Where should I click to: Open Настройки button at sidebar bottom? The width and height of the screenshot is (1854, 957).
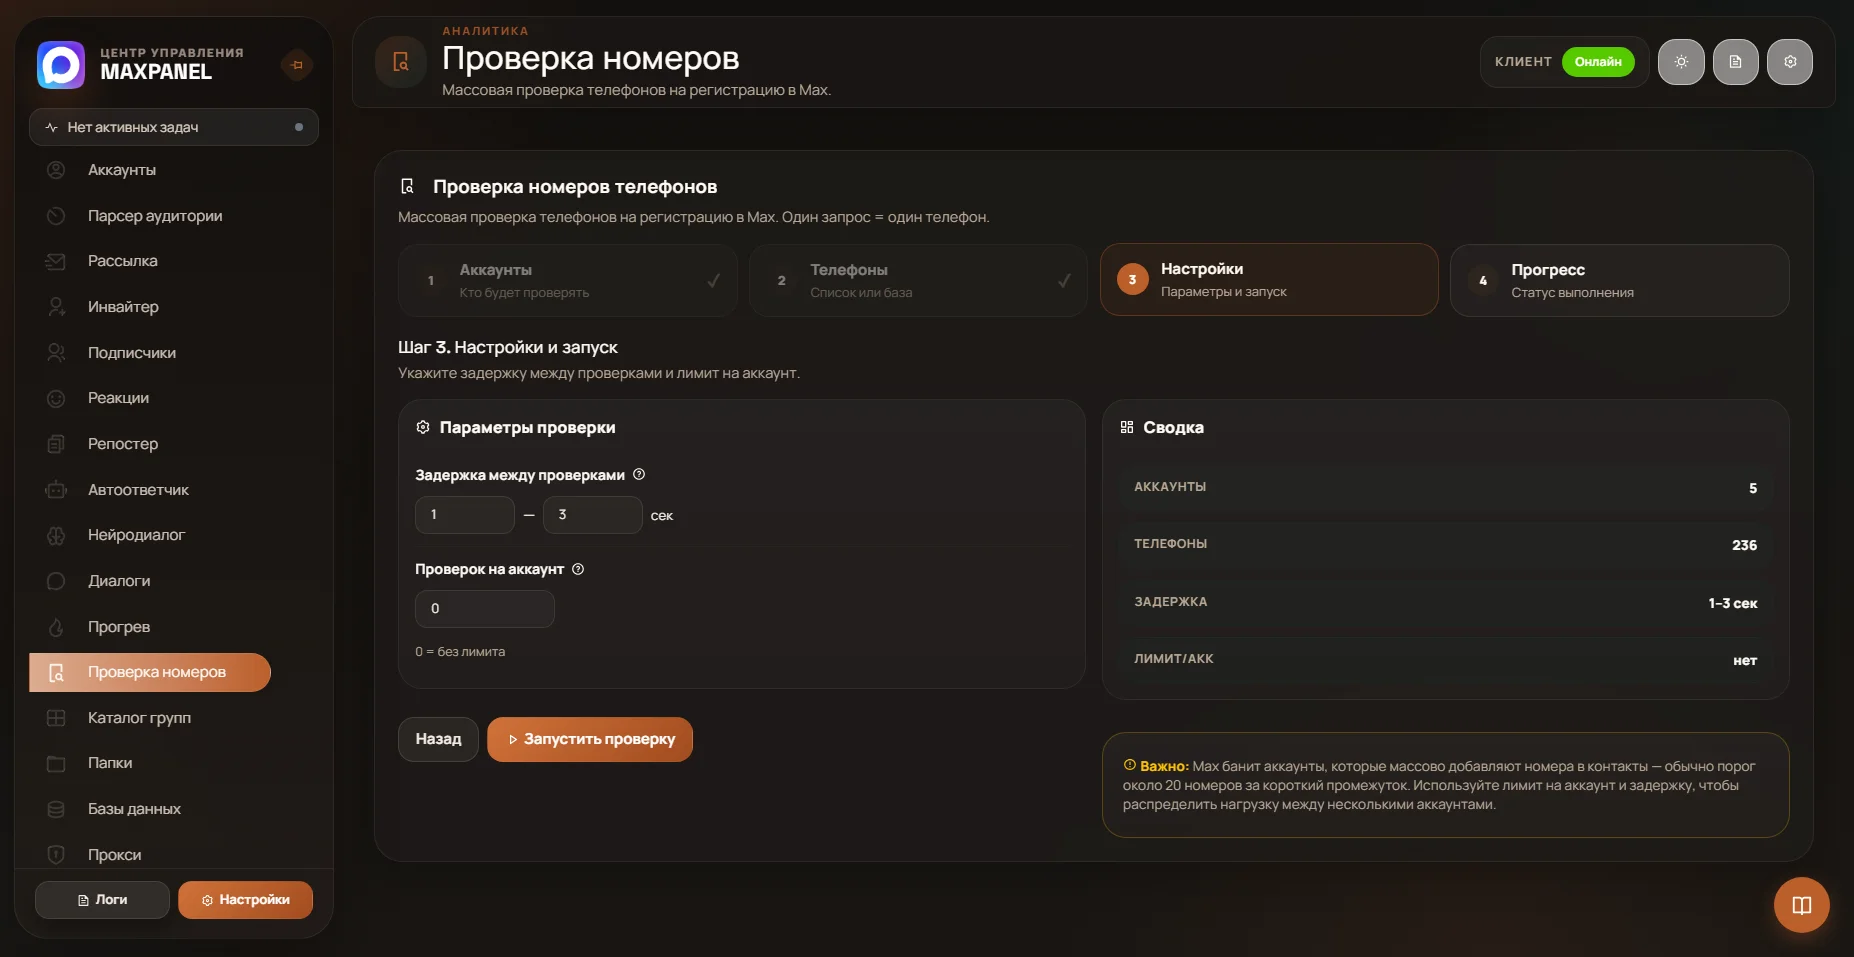(246, 900)
